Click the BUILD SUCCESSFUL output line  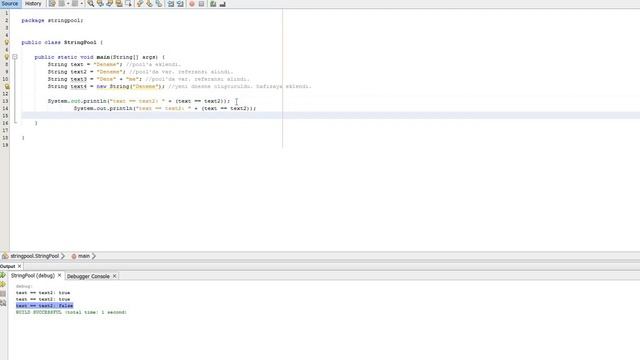pyautogui.click(x=71, y=312)
